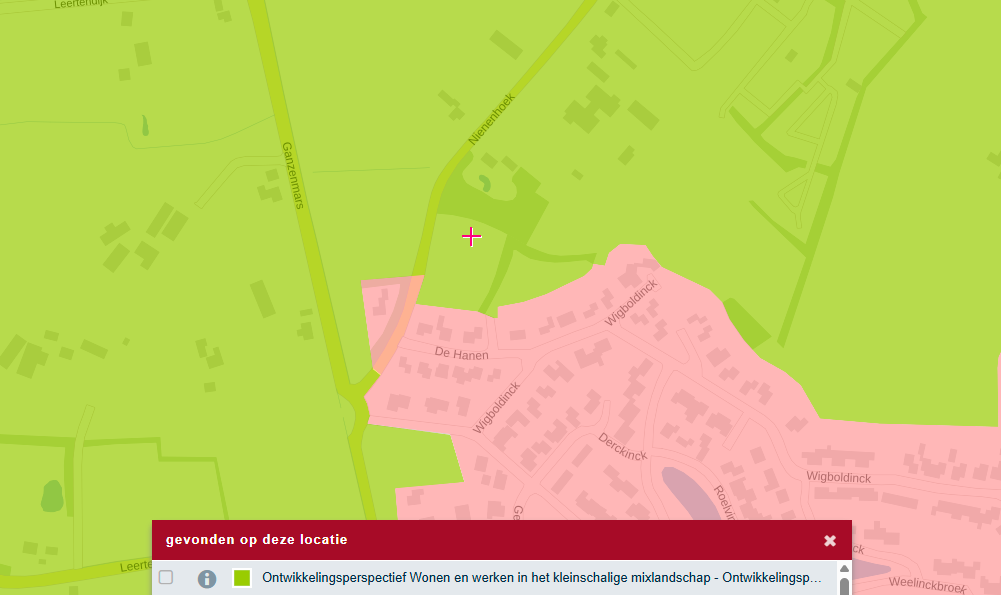Click the Nienenhoek street label
The width and height of the screenshot is (1001, 595).
[x=491, y=119]
